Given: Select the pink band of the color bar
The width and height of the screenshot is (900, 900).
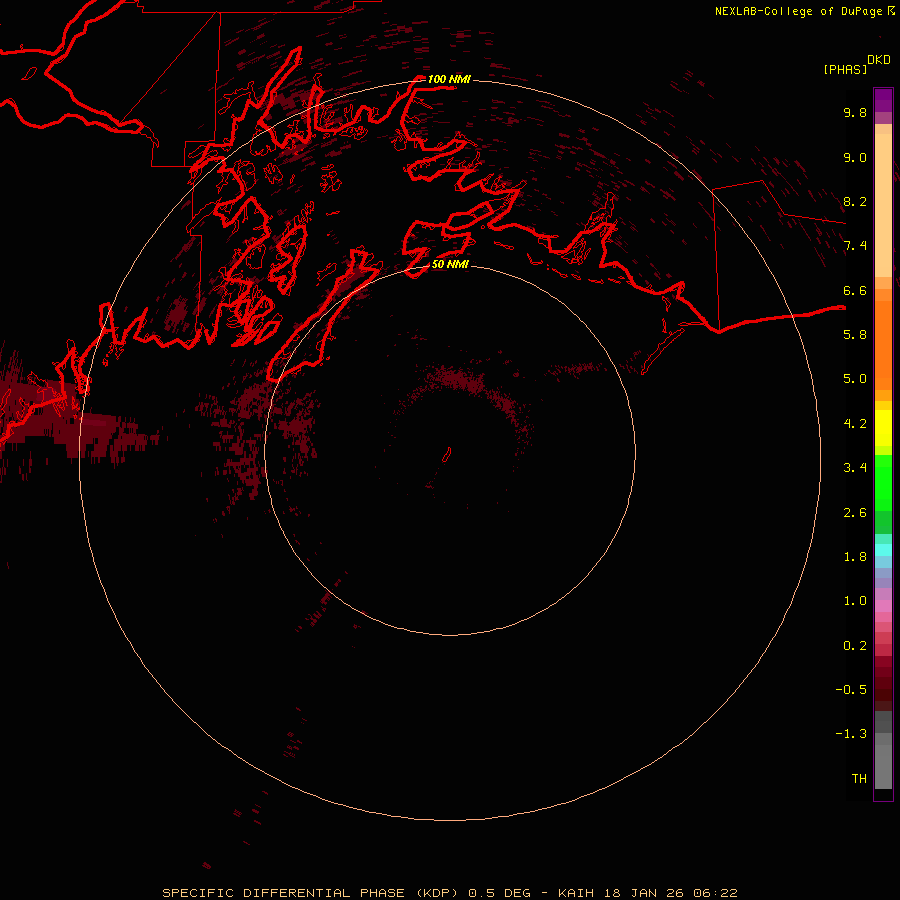Looking at the screenshot, I should click(x=883, y=606).
